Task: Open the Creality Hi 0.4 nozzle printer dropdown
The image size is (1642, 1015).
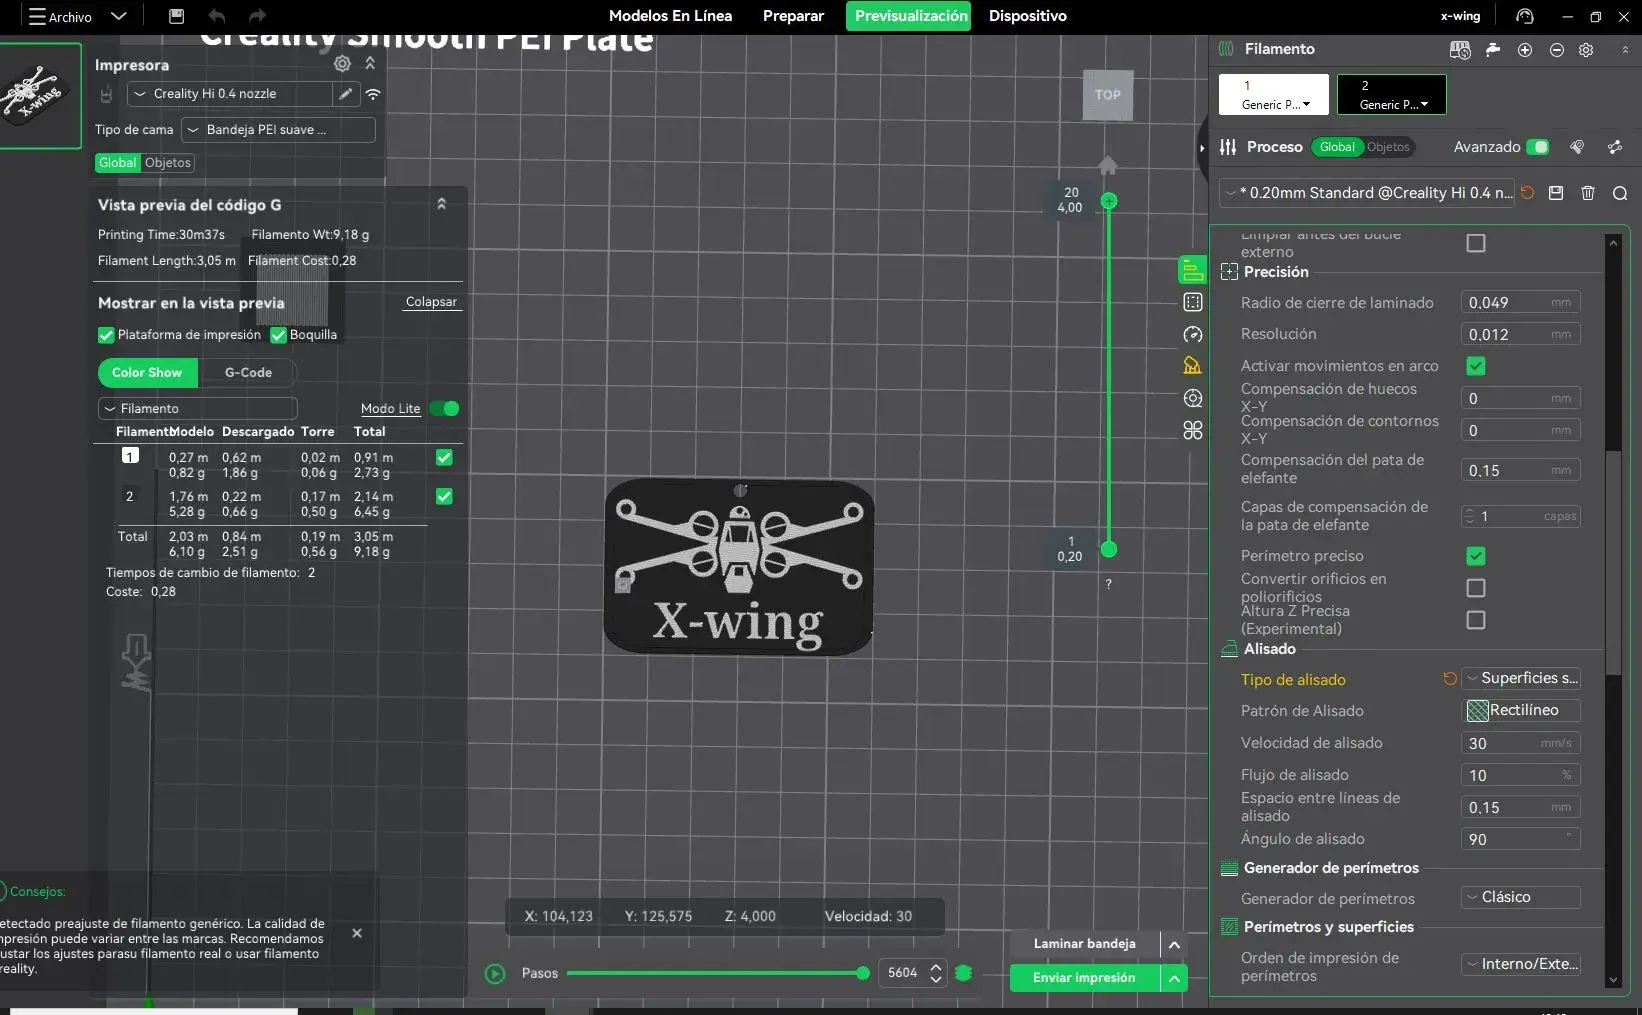Action: [x=230, y=94]
